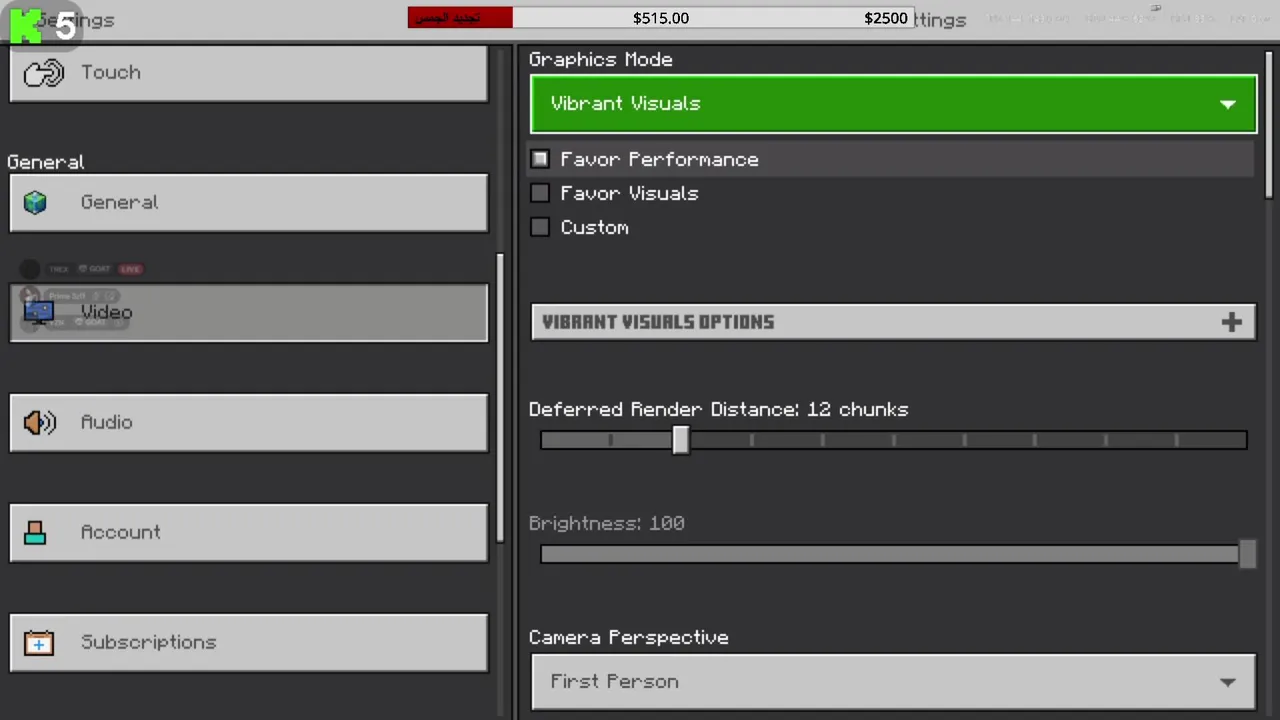1280x720 pixels.
Task: Switch to the Subscriptions settings tab
Action: click(248, 643)
